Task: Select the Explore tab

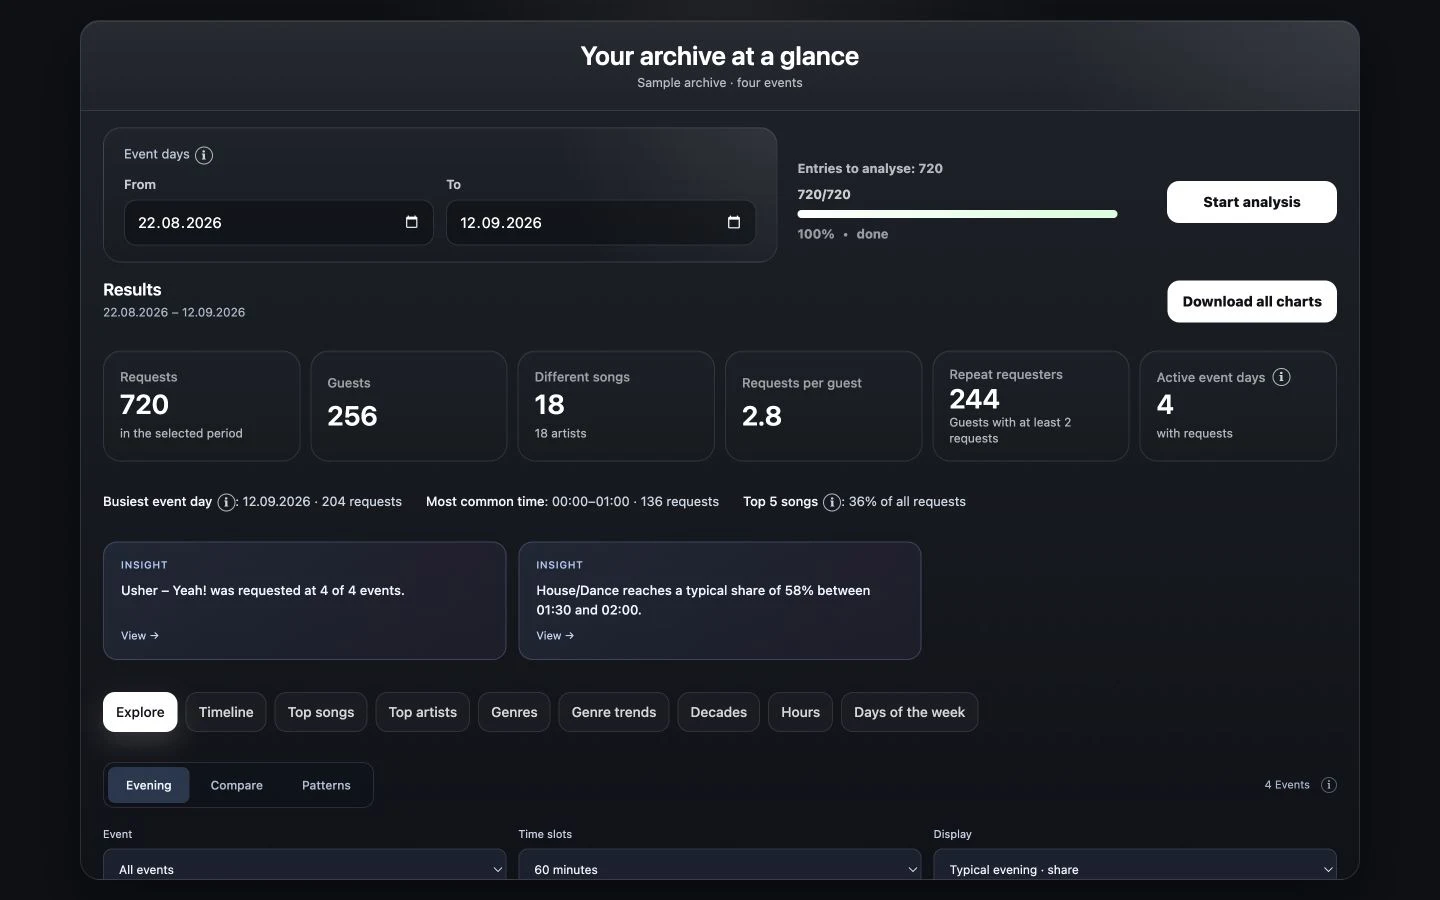Action: click(x=140, y=712)
